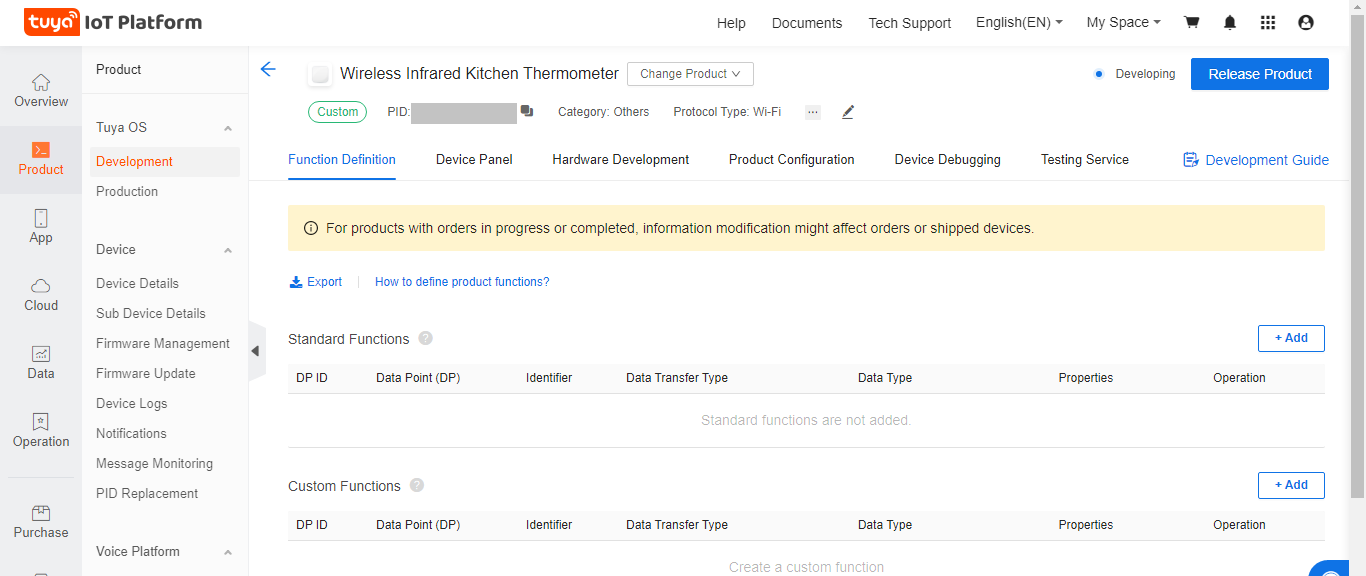The height and width of the screenshot is (576, 1366).
Task: Expand the English(EN) language dropdown
Action: click(x=1019, y=22)
